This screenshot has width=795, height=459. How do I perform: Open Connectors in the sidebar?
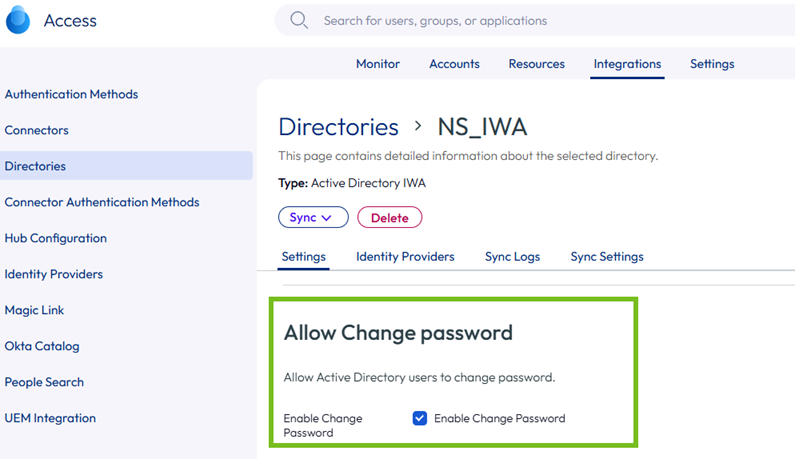pyautogui.click(x=37, y=130)
